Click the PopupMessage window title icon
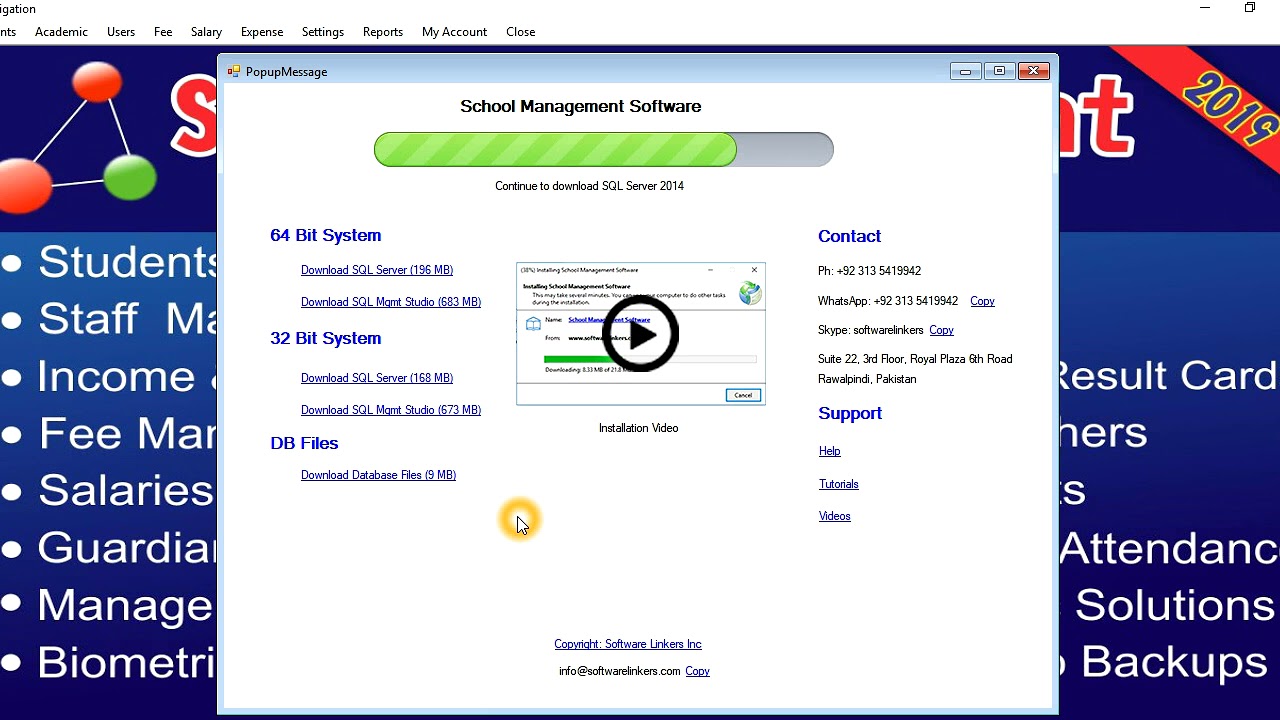1280x720 pixels. click(x=234, y=71)
